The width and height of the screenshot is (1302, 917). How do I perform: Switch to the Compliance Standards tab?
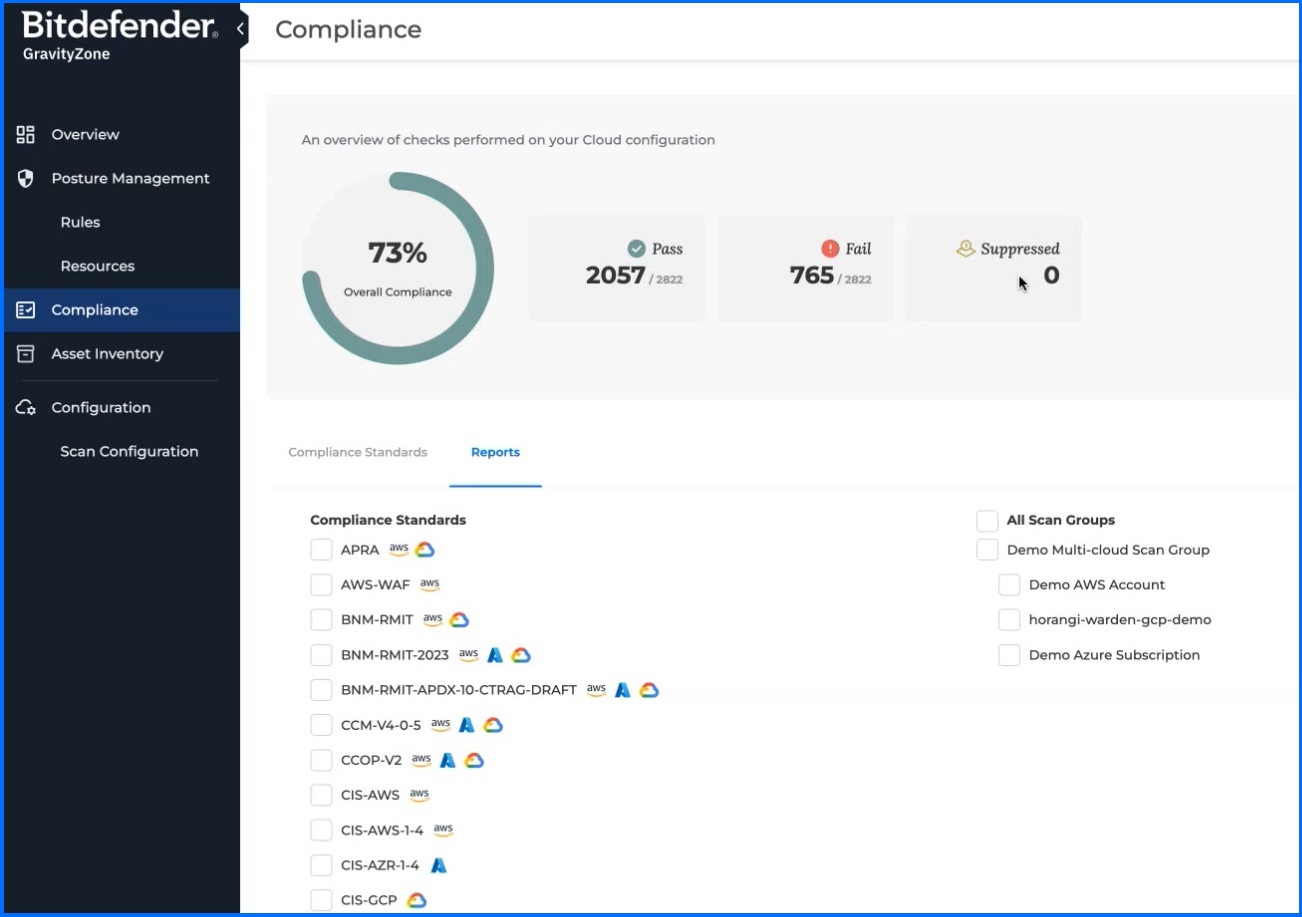[x=358, y=452]
